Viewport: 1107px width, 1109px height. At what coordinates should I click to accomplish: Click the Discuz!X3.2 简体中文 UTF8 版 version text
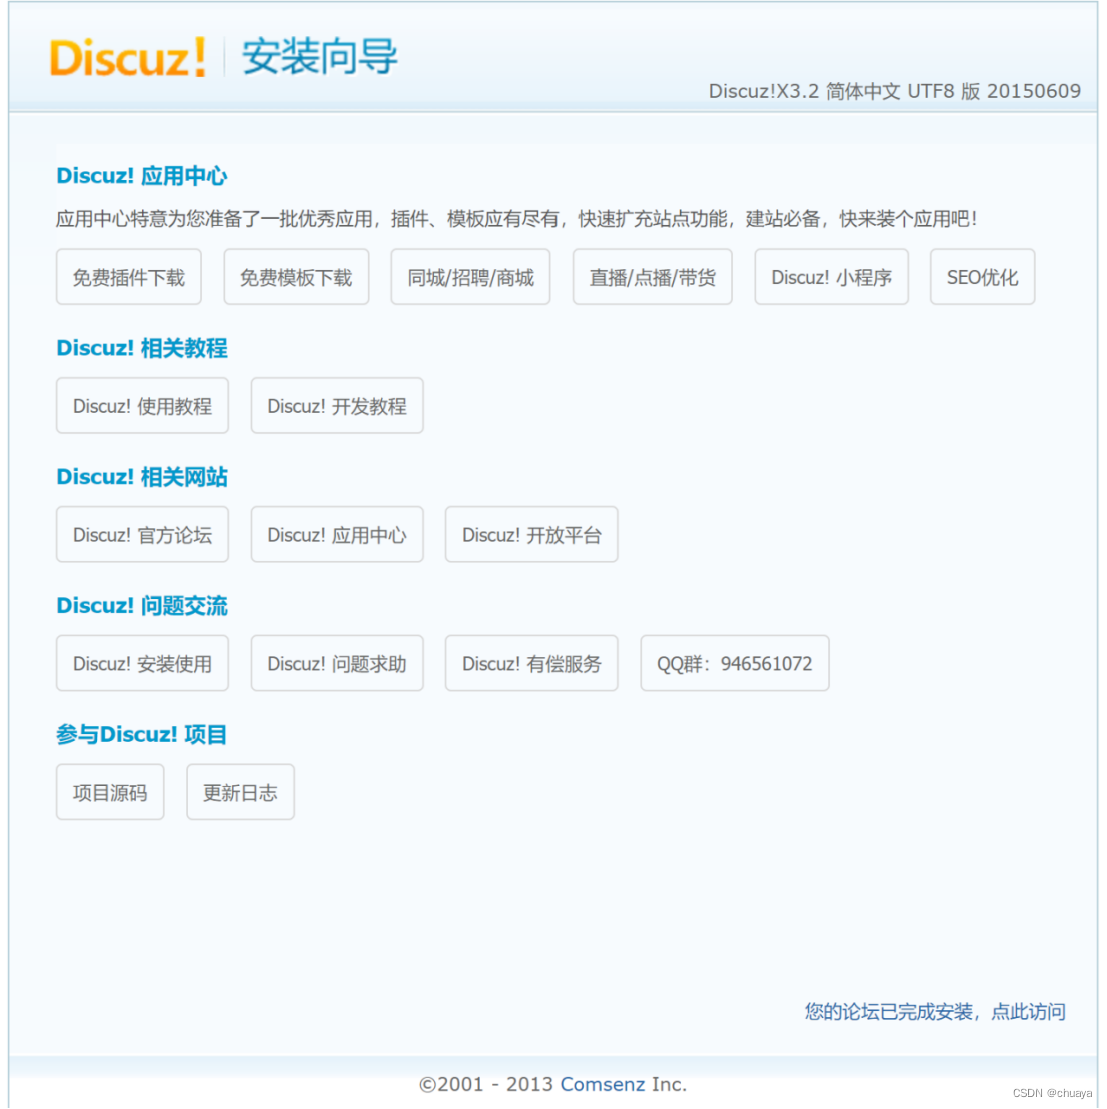[x=895, y=91]
